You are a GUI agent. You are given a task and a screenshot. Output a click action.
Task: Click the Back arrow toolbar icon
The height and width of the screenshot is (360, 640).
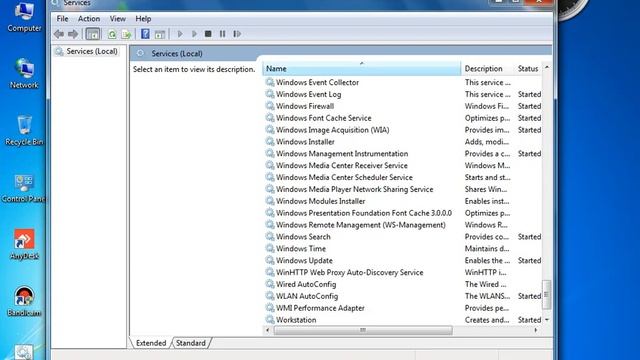point(59,34)
